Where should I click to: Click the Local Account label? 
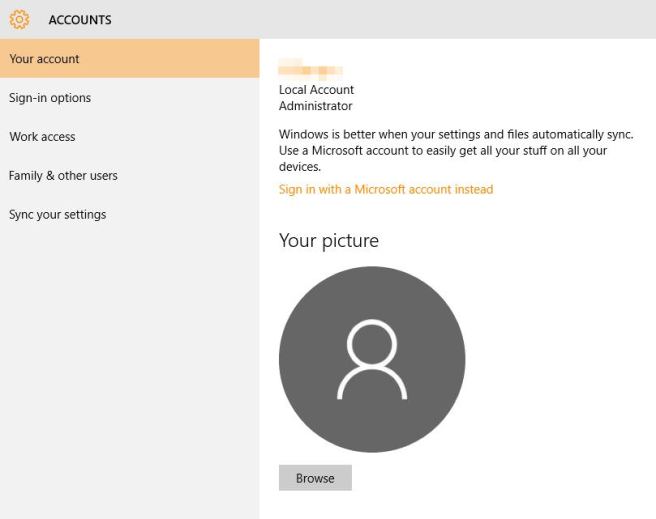(316, 90)
